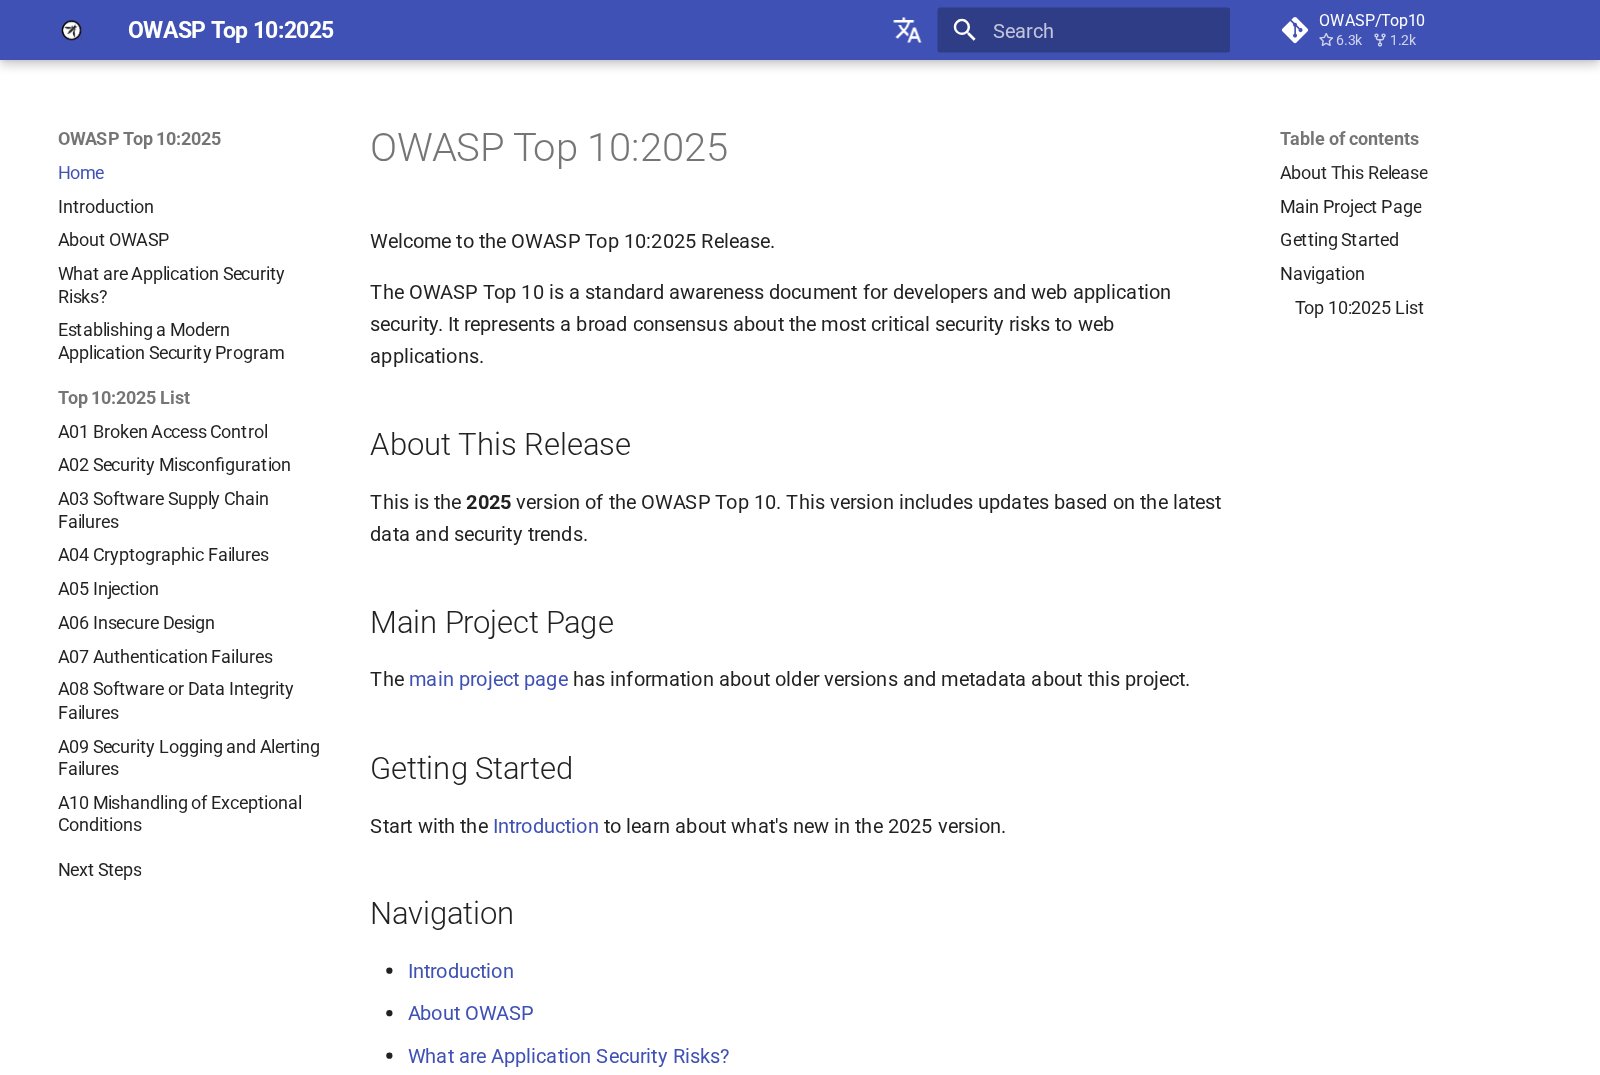Image resolution: width=1600 pixels, height=1075 pixels.
Task: Open A04 Cryptographic Failures
Action: (163, 555)
